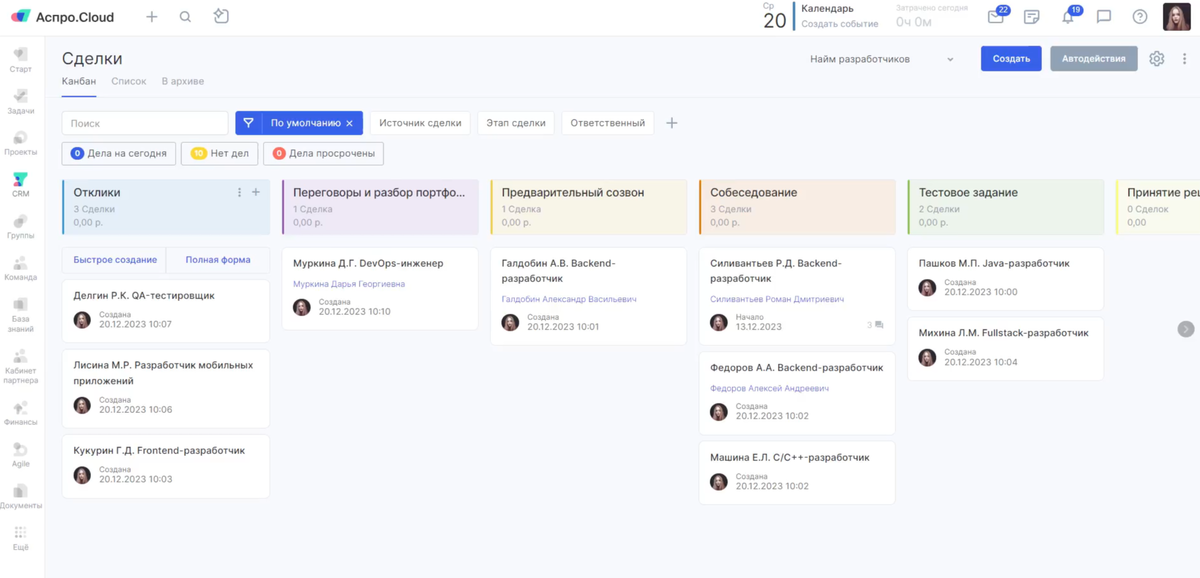
Task: Open the three-dots menu on Отклики column
Action: point(237,190)
